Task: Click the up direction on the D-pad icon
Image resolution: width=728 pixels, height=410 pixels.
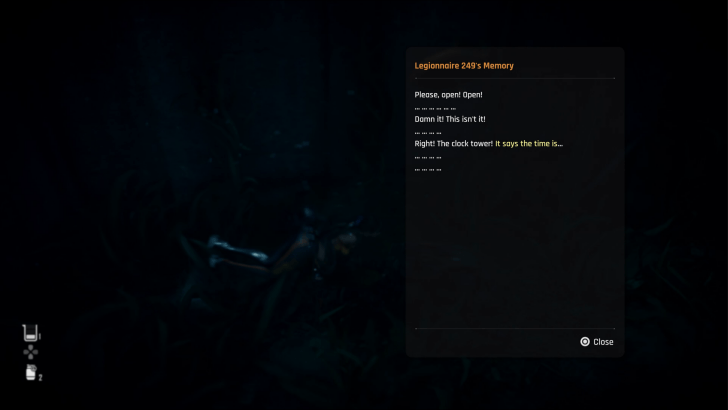Action: click(31, 347)
